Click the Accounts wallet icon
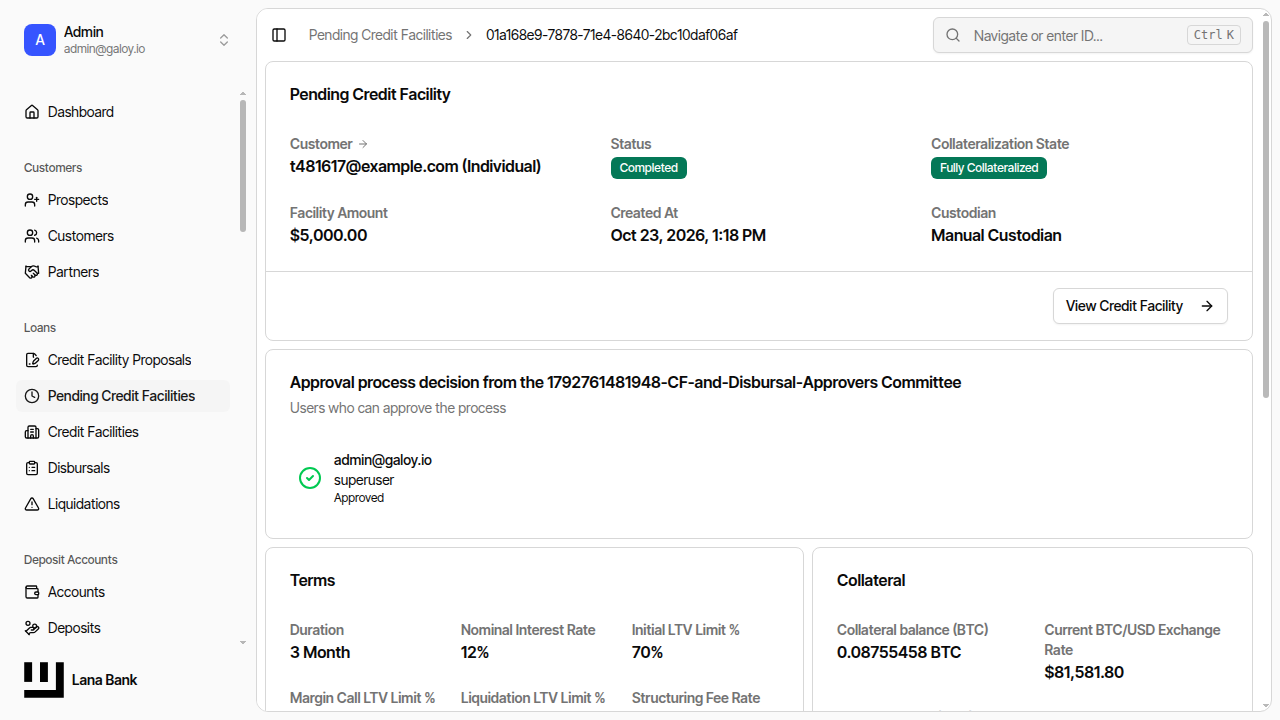Viewport: 1280px width, 720px height. click(x=32, y=592)
